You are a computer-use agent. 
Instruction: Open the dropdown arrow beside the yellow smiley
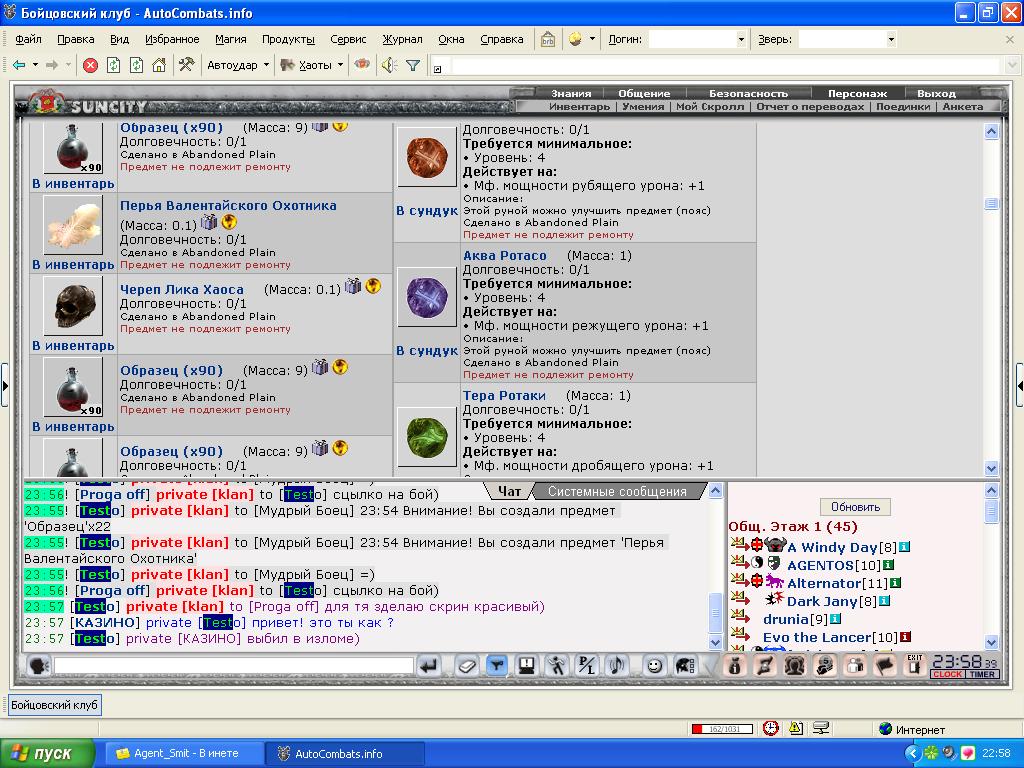pos(592,39)
